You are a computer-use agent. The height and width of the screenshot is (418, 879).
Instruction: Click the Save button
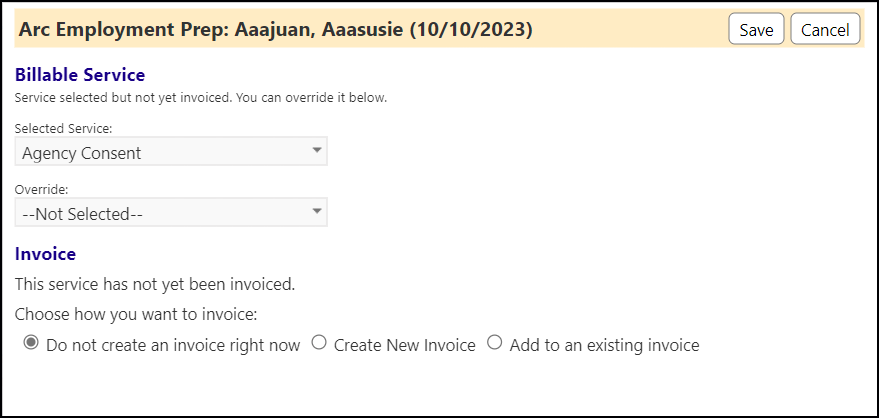click(756, 29)
